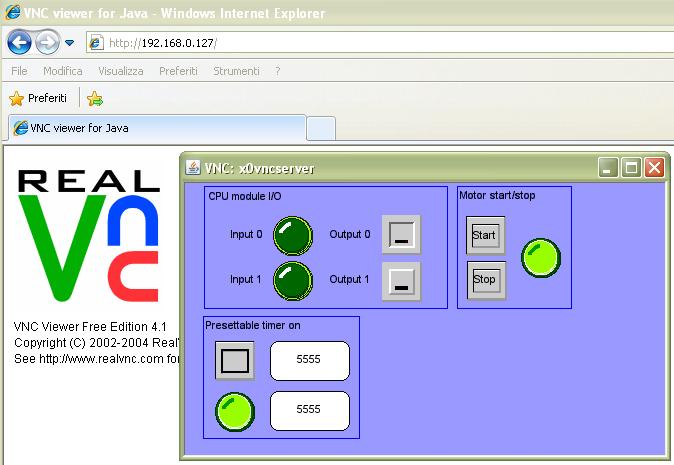This screenshot has height=465, width=674.
Task: Open the Modifica menu
Action: pos(63,71)
